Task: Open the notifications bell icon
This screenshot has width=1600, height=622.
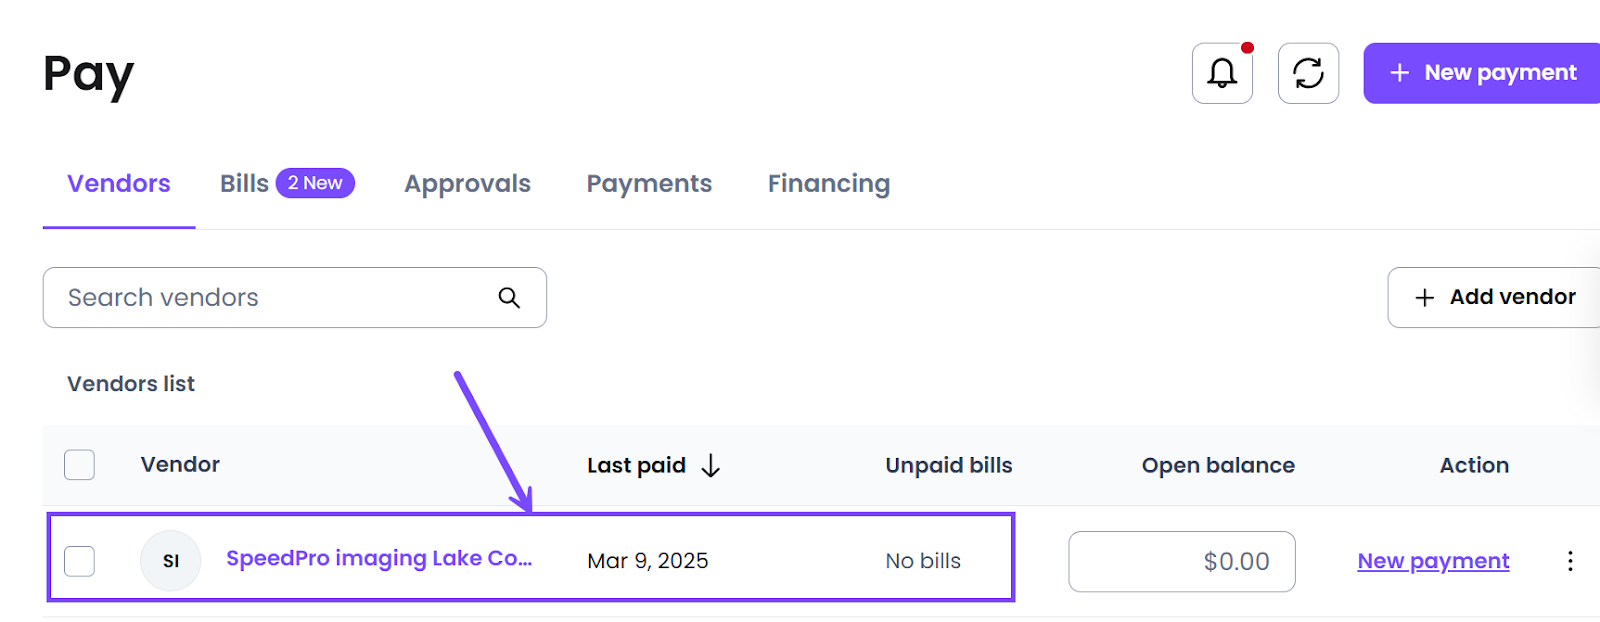Action: click(x=1222, y=73)
